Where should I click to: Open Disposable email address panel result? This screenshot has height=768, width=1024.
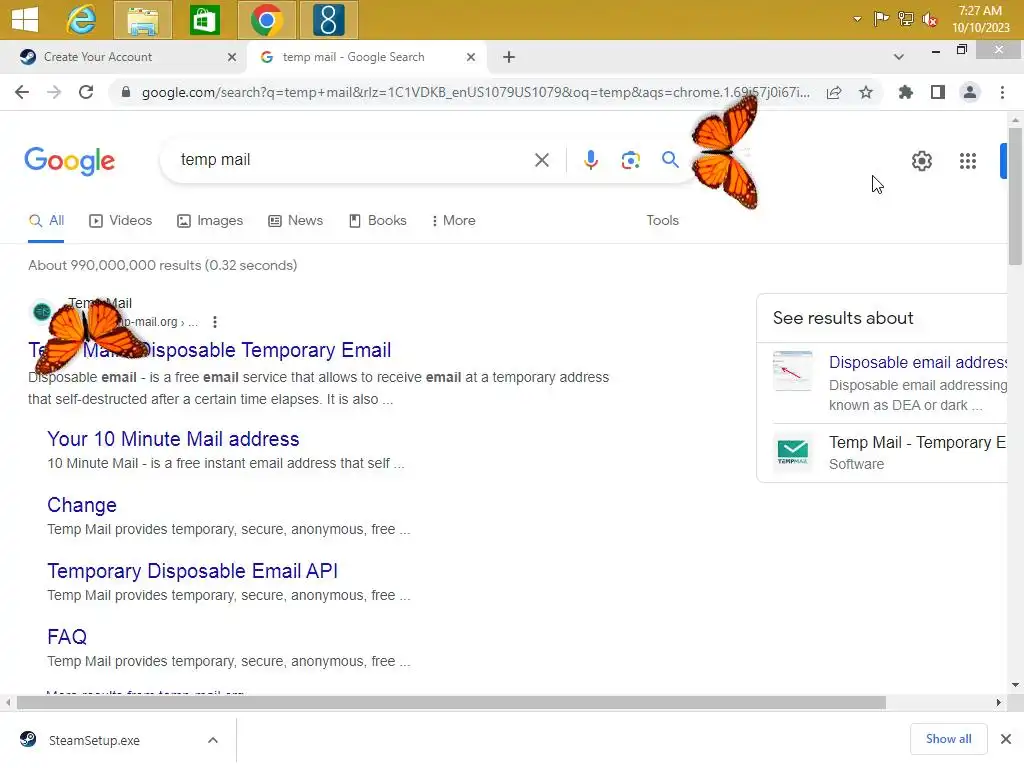click(918, 362)
